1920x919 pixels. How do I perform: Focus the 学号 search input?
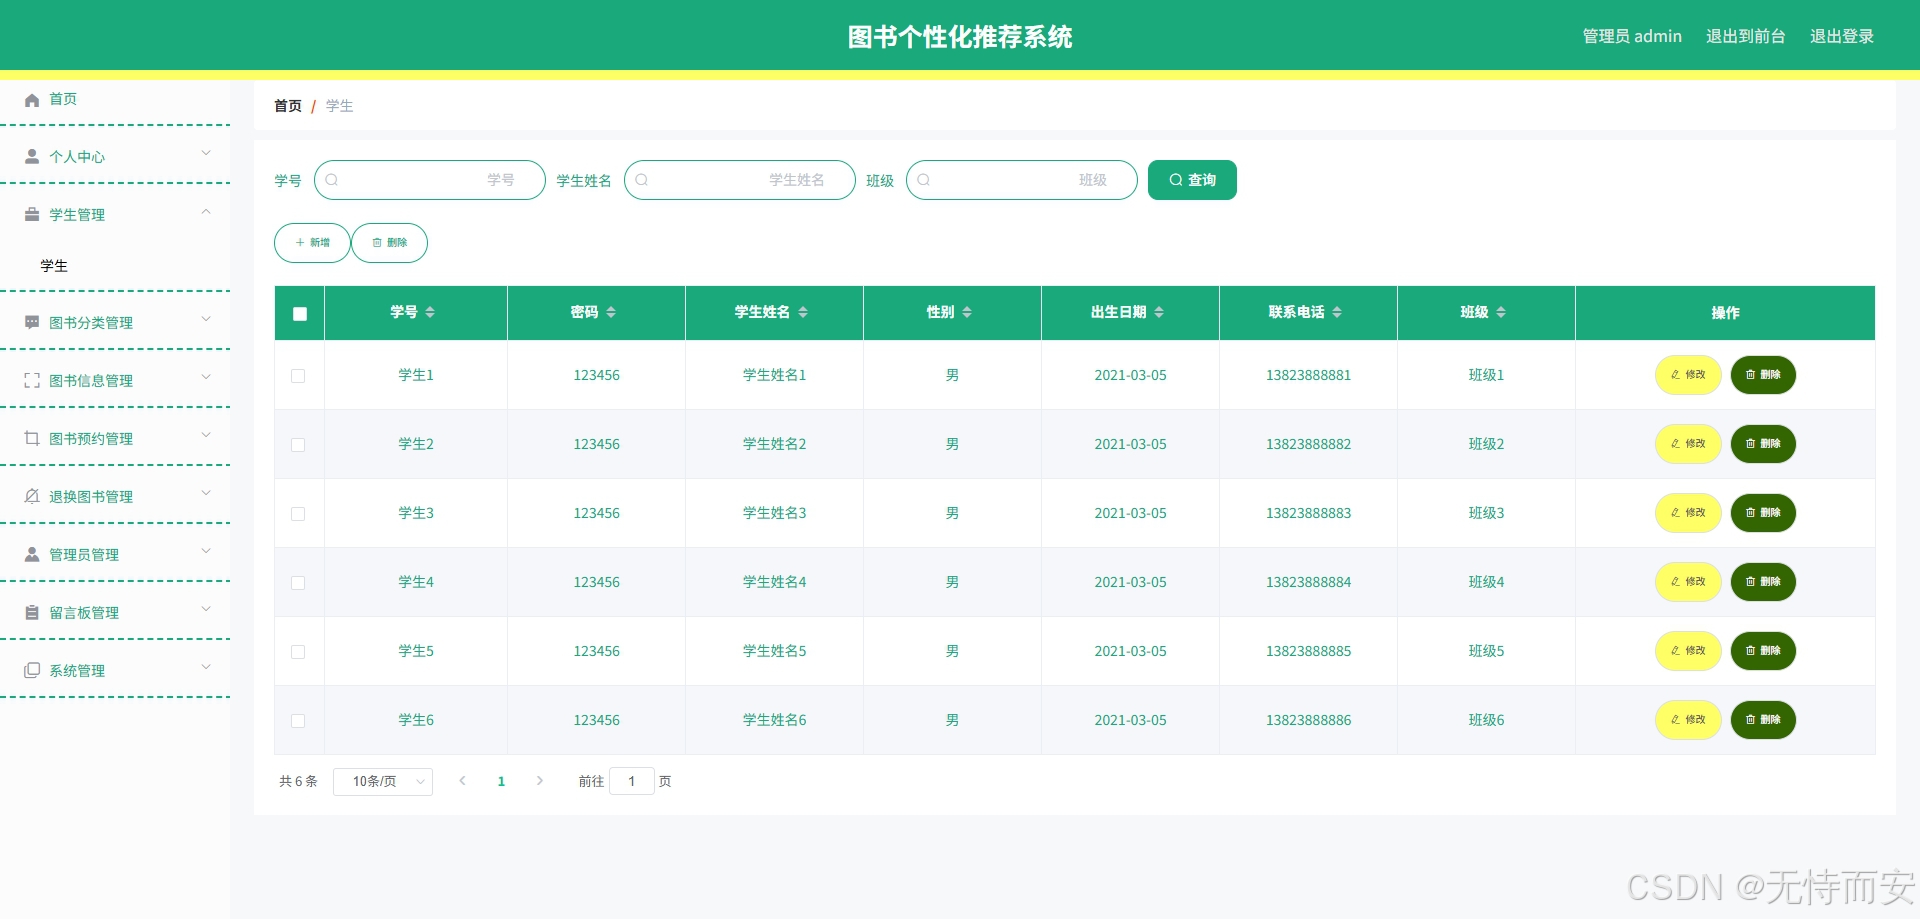[x=430, y=180]
